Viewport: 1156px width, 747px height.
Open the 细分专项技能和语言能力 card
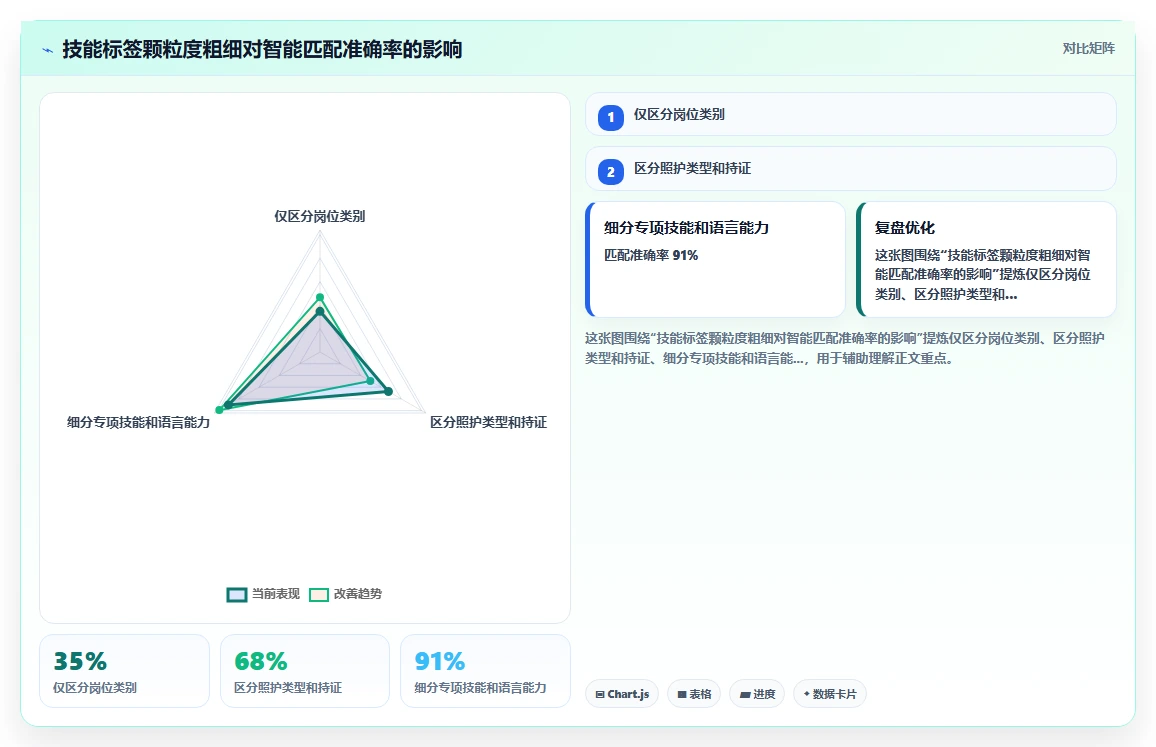(x=715, y=260)
